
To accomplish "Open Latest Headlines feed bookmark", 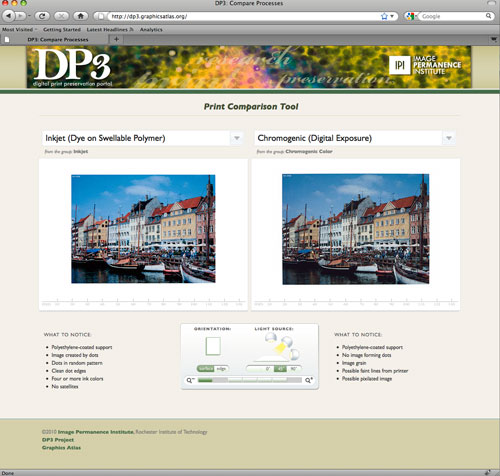I will pyautogui.click(x=110, y=29).
